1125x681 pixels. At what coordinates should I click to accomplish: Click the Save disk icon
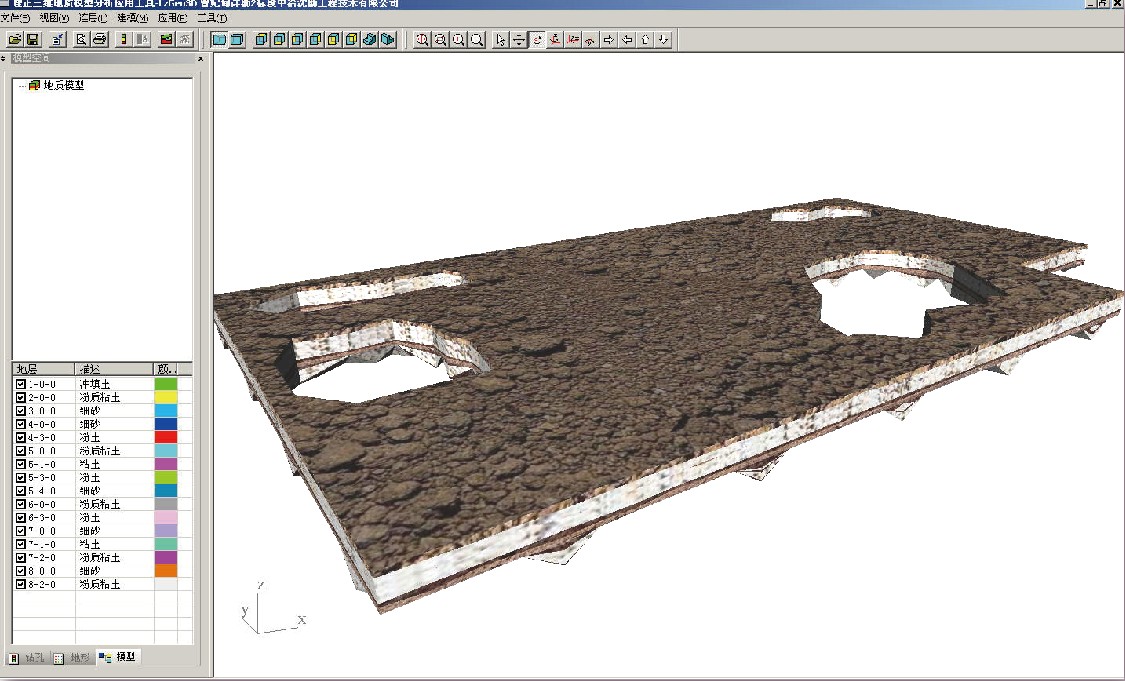tap(32, 40)
